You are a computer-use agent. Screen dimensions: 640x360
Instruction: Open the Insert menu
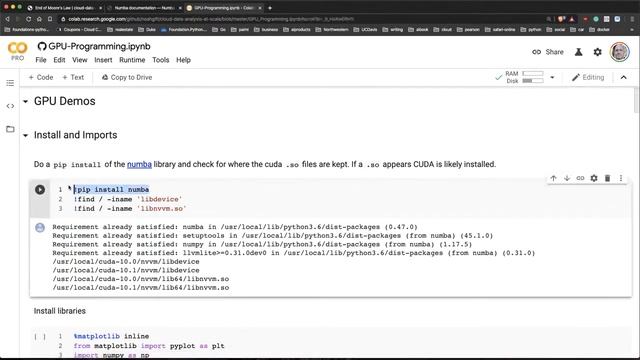point(103,60)
